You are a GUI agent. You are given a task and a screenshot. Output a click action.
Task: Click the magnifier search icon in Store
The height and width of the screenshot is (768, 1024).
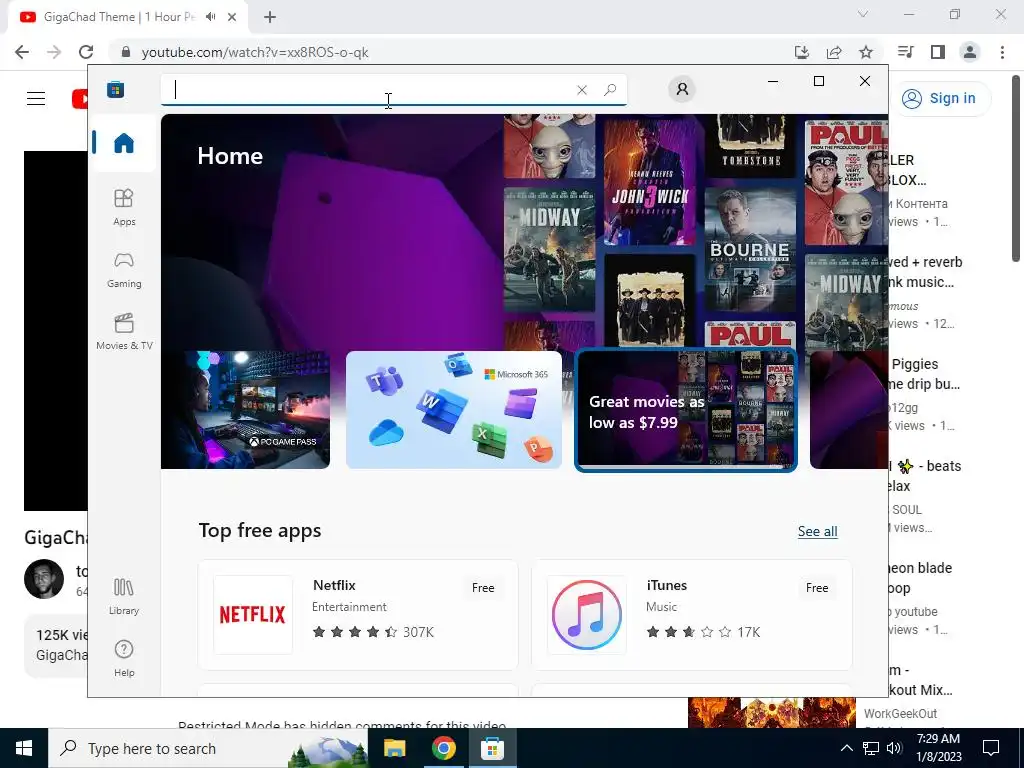tap(610, 90)
